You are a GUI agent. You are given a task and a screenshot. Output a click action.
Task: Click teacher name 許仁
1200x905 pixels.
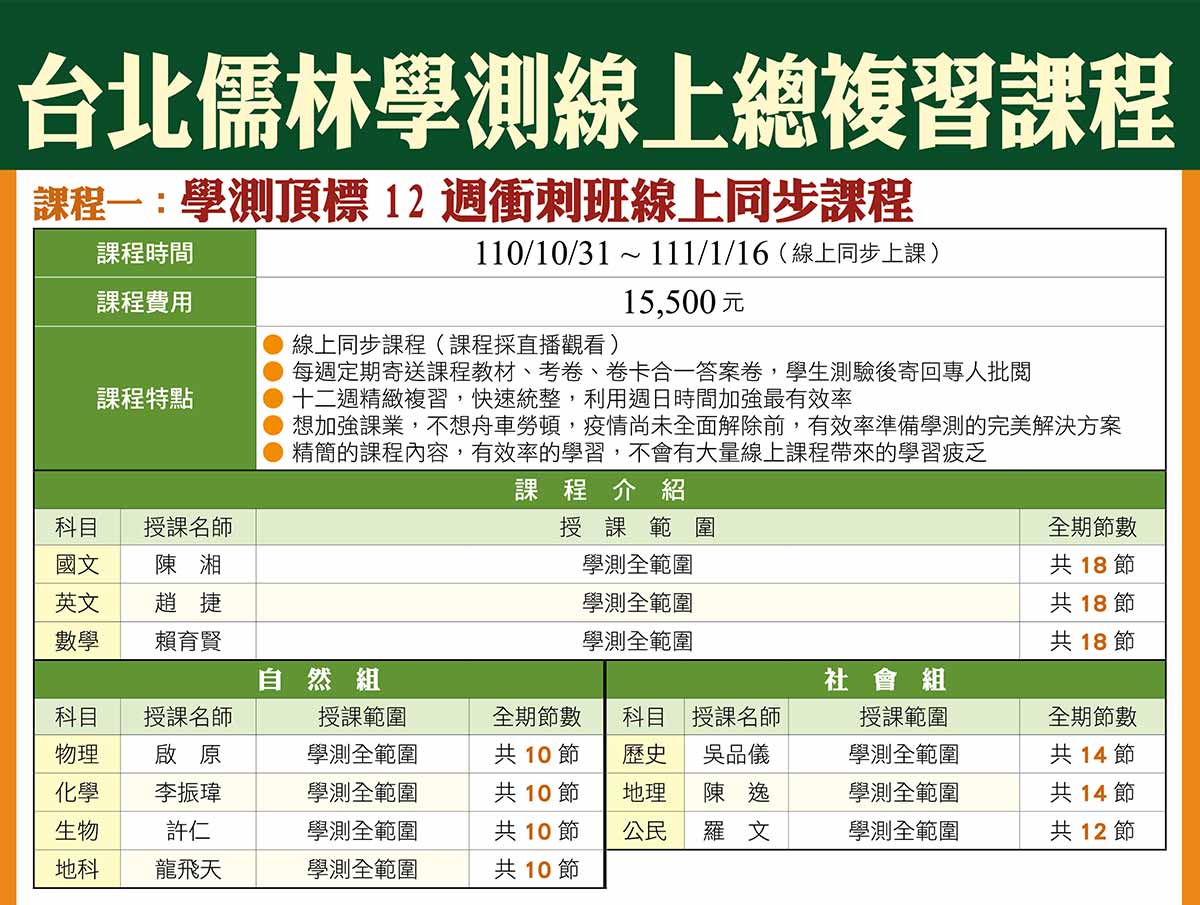tap(188, 830)
